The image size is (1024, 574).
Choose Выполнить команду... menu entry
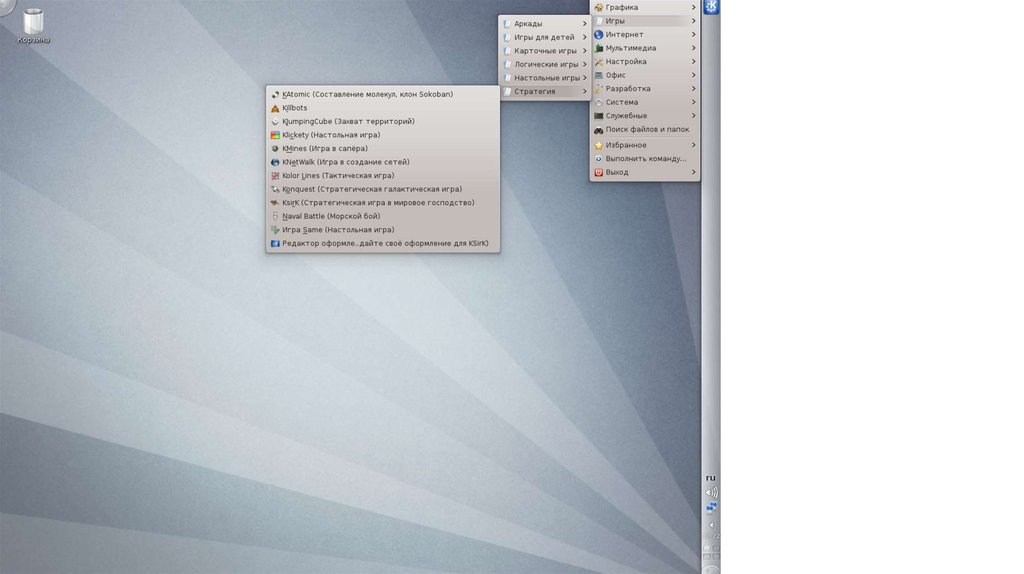pyautogui.click(x=645, y=158)
